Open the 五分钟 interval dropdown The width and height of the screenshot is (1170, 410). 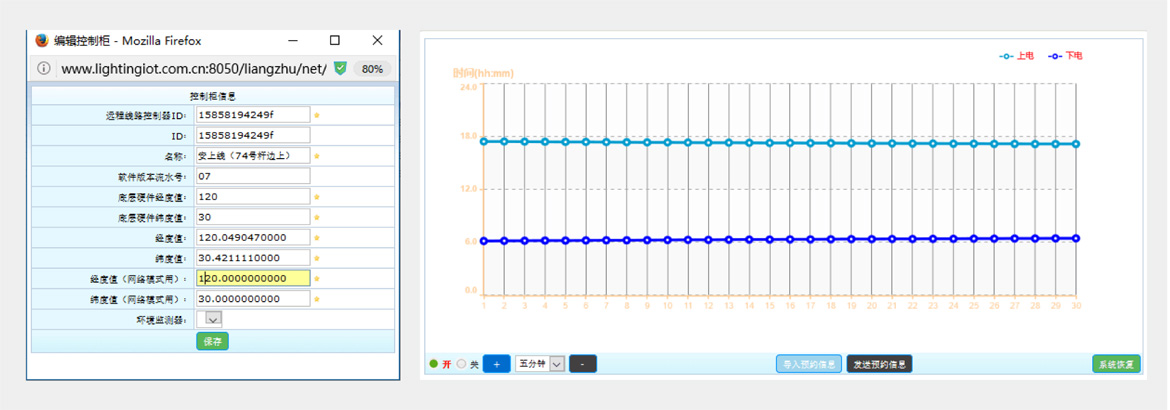(x=541, y=364)
